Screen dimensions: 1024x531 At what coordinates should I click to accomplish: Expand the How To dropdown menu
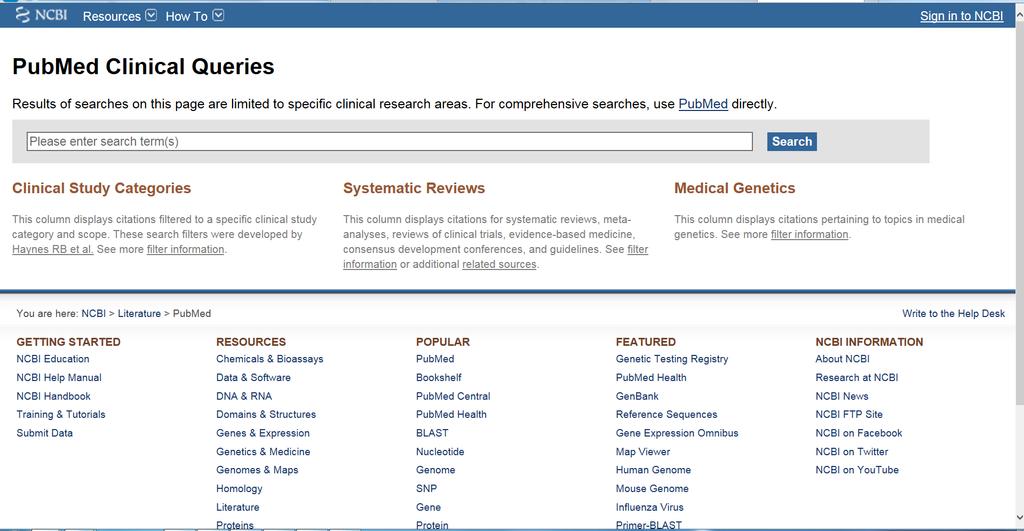pyautogui.click(x=195, y=16)
